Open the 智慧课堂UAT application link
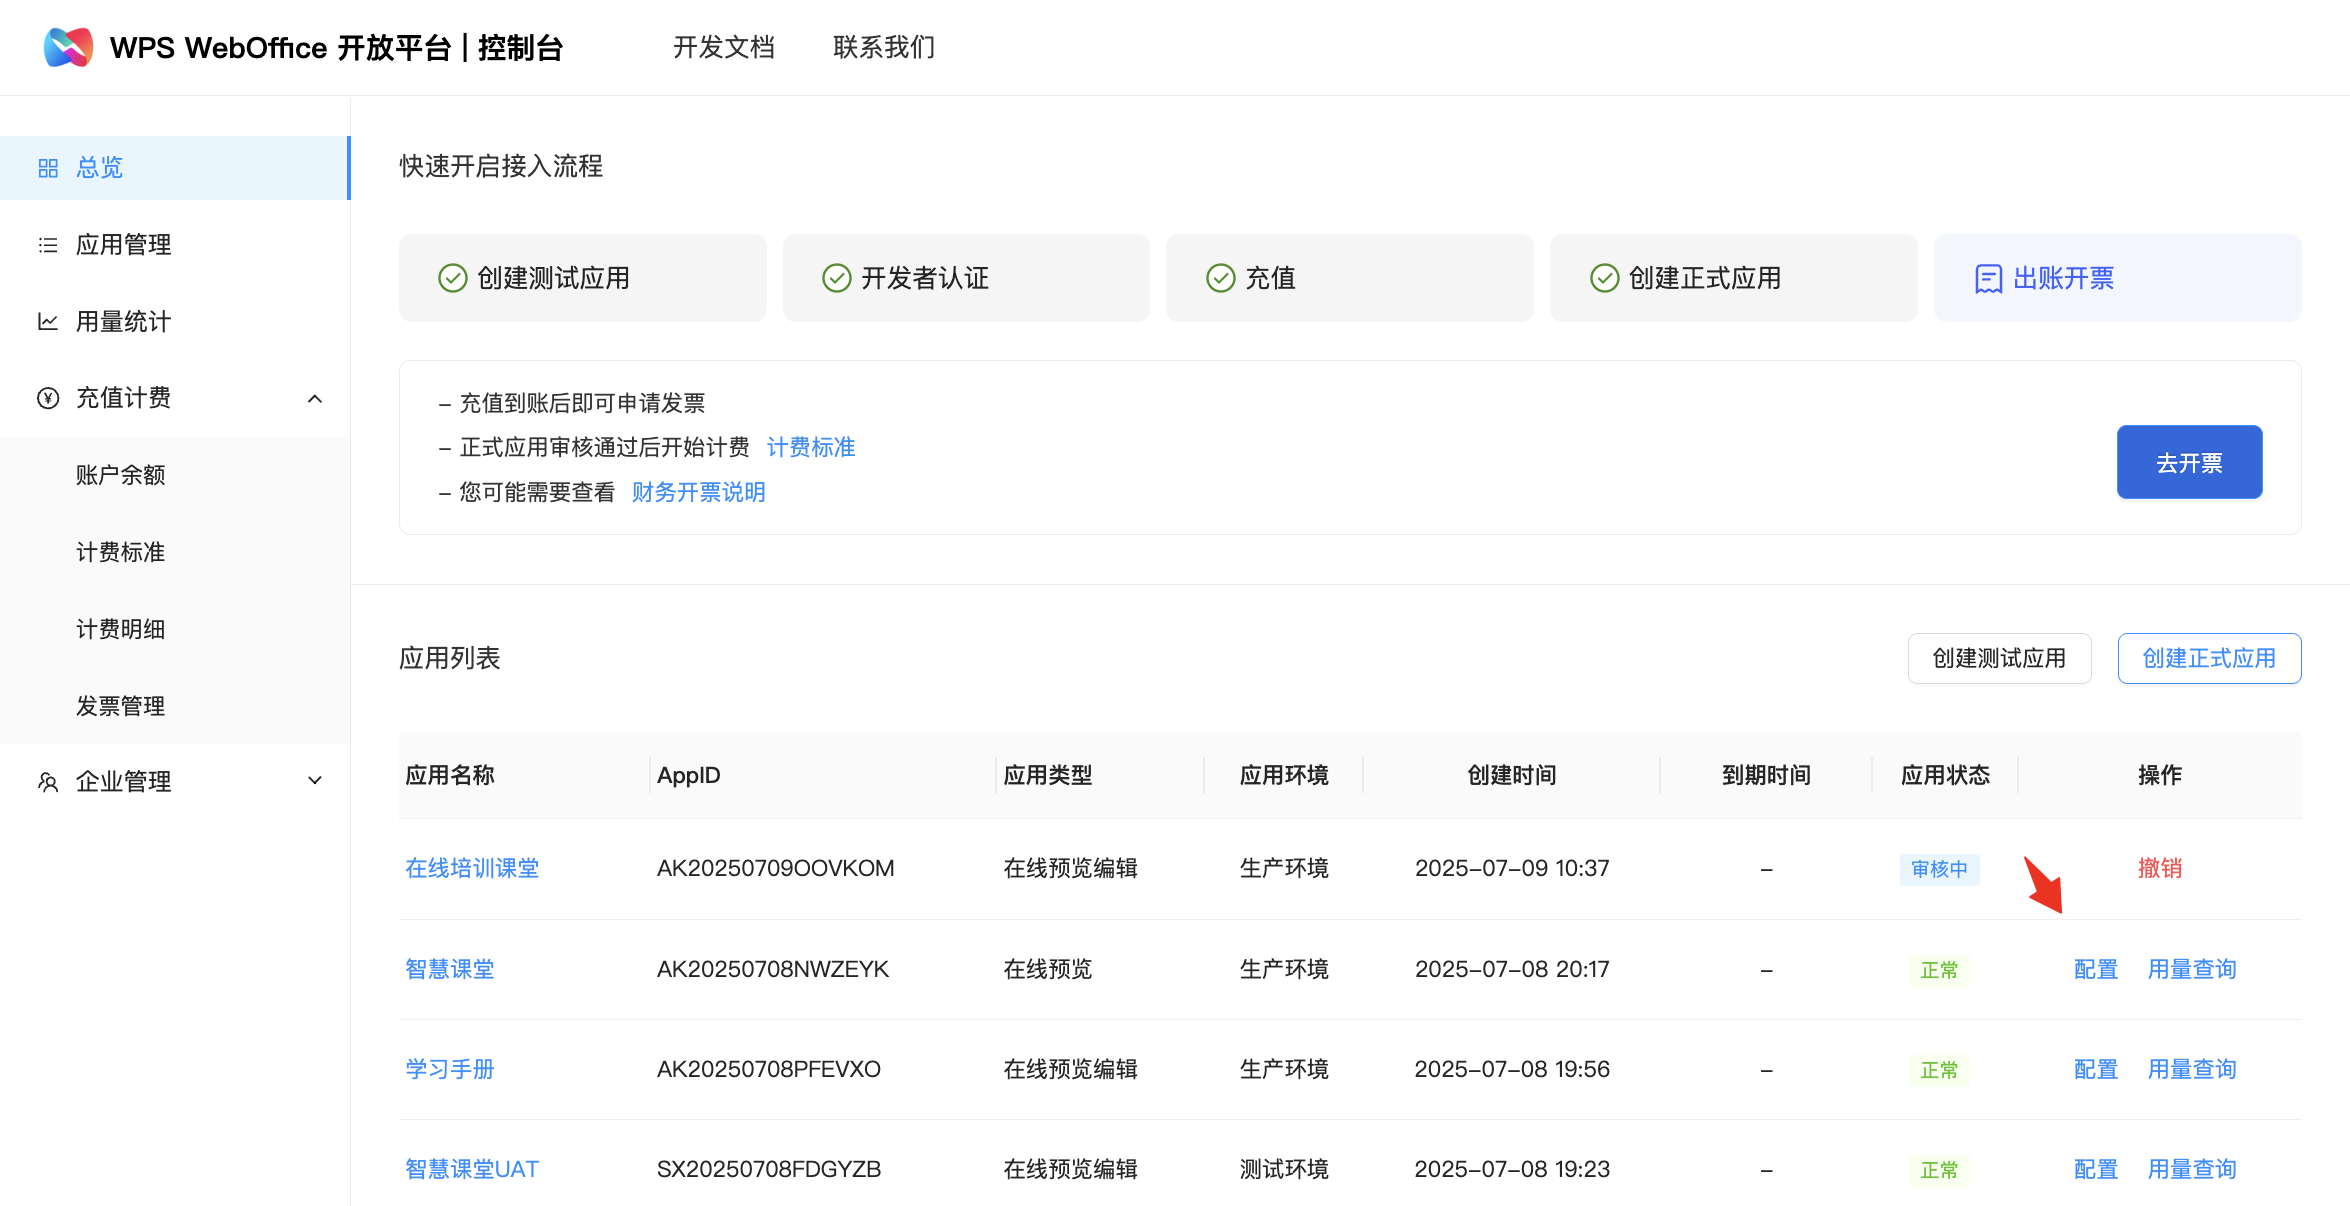This screenshot has height=1206, width=2350. tap(472, 1169)
